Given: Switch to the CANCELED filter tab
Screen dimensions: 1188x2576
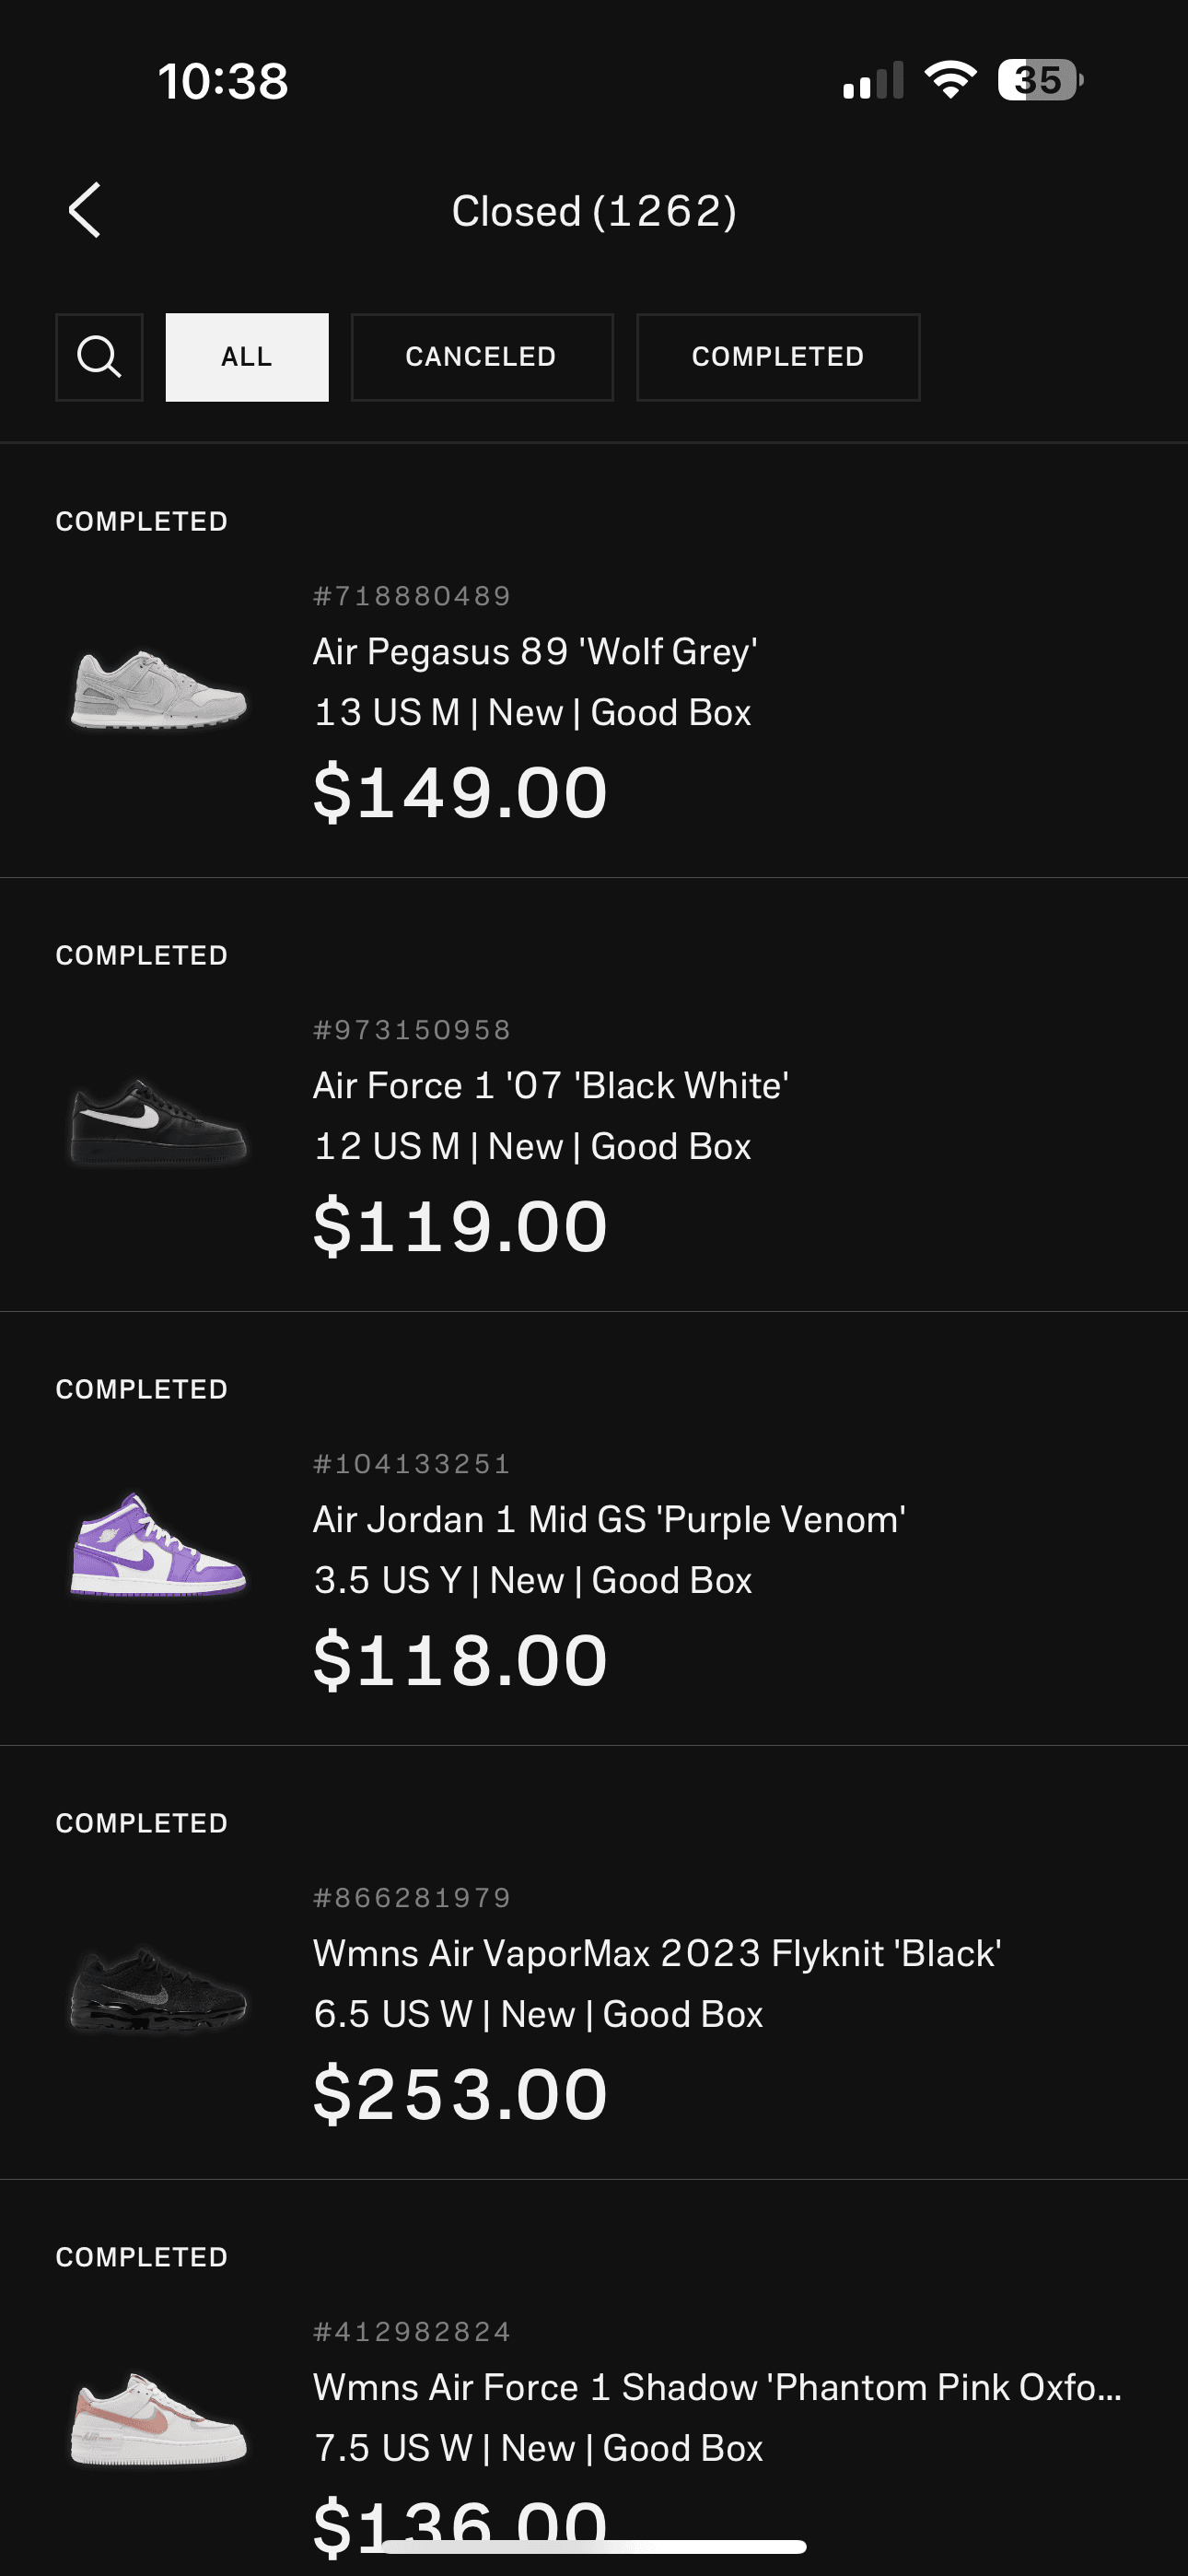Looking at the screenshot, I should click(482, 357).
